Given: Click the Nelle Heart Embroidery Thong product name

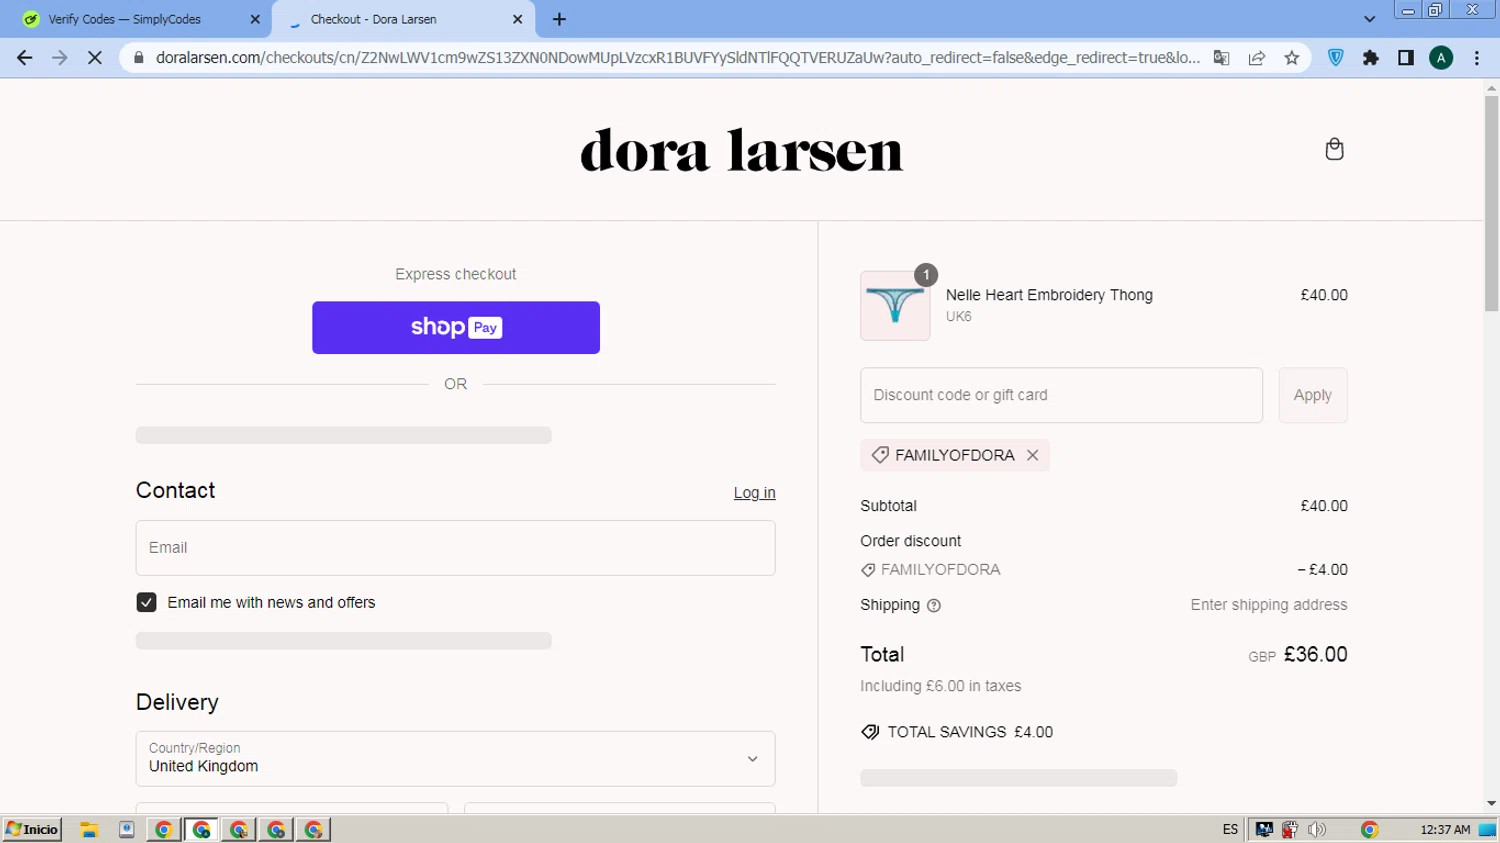Looking at the screenshot, I should [1049, 295].
